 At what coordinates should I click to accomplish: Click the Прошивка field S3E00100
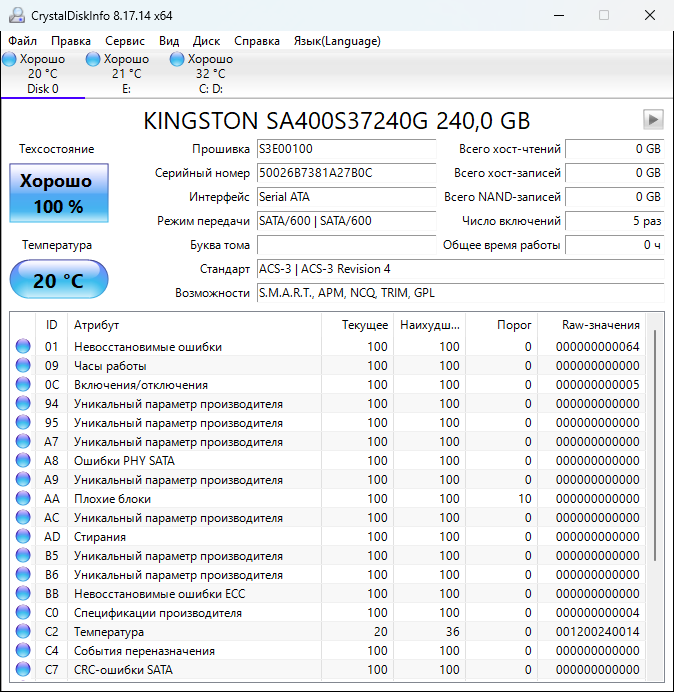click(x=346, y=149)
